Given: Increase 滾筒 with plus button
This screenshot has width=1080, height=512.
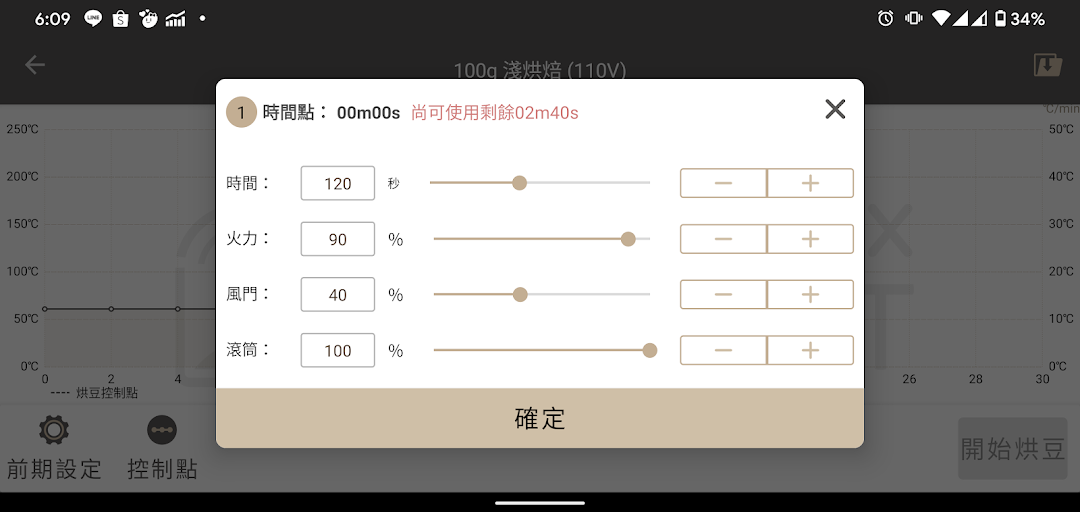Looking at the screenshot, I should pos(810,350).
